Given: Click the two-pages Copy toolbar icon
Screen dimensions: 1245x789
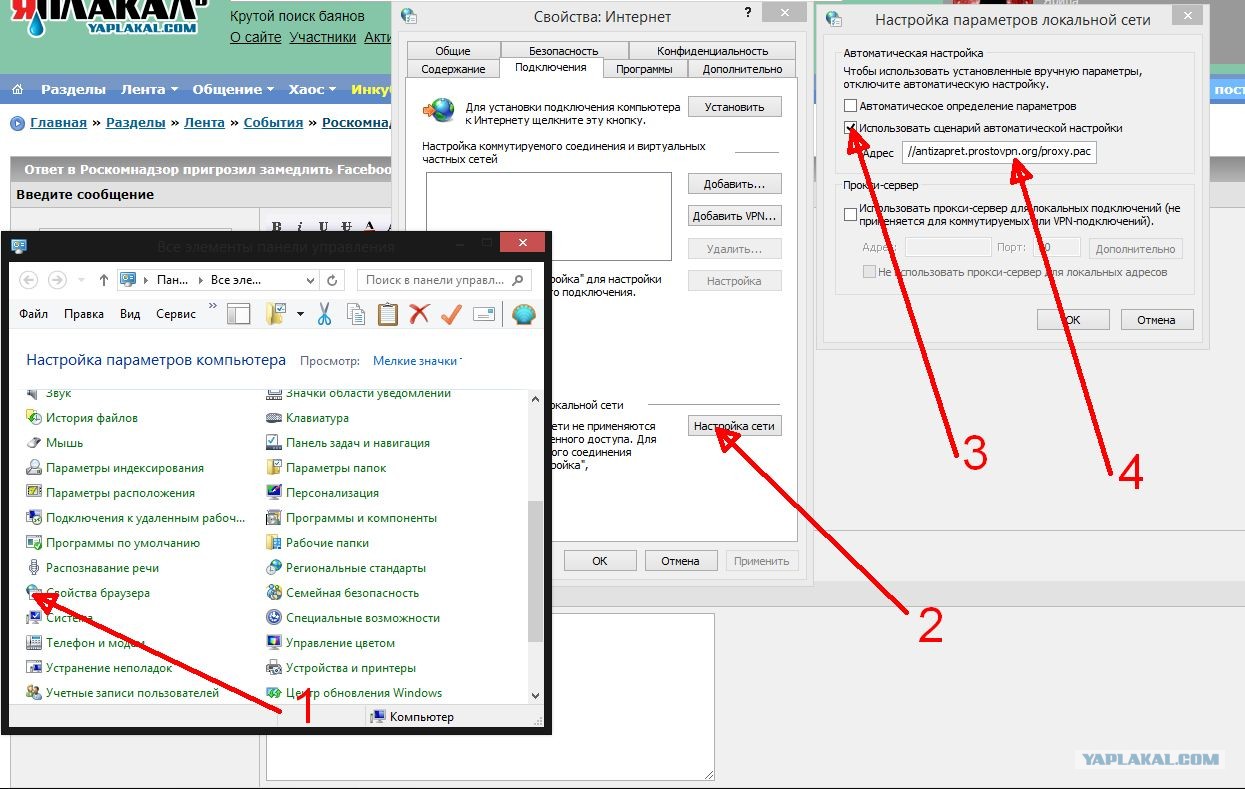Looking at the screenshot, I should point(356,314).
